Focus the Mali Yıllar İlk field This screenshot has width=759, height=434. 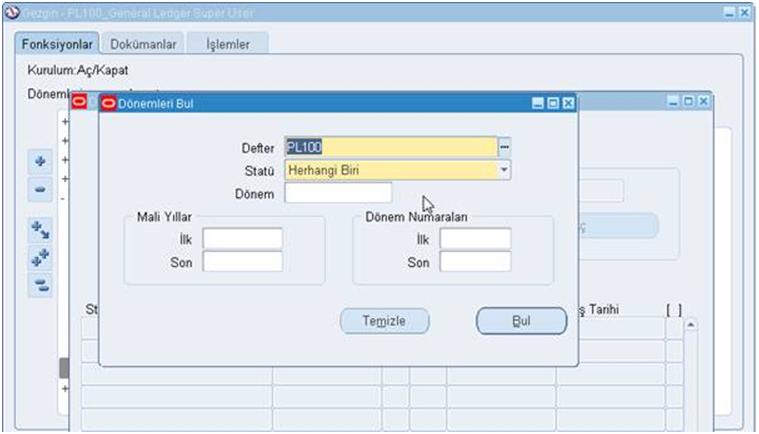tap(242, 239)
